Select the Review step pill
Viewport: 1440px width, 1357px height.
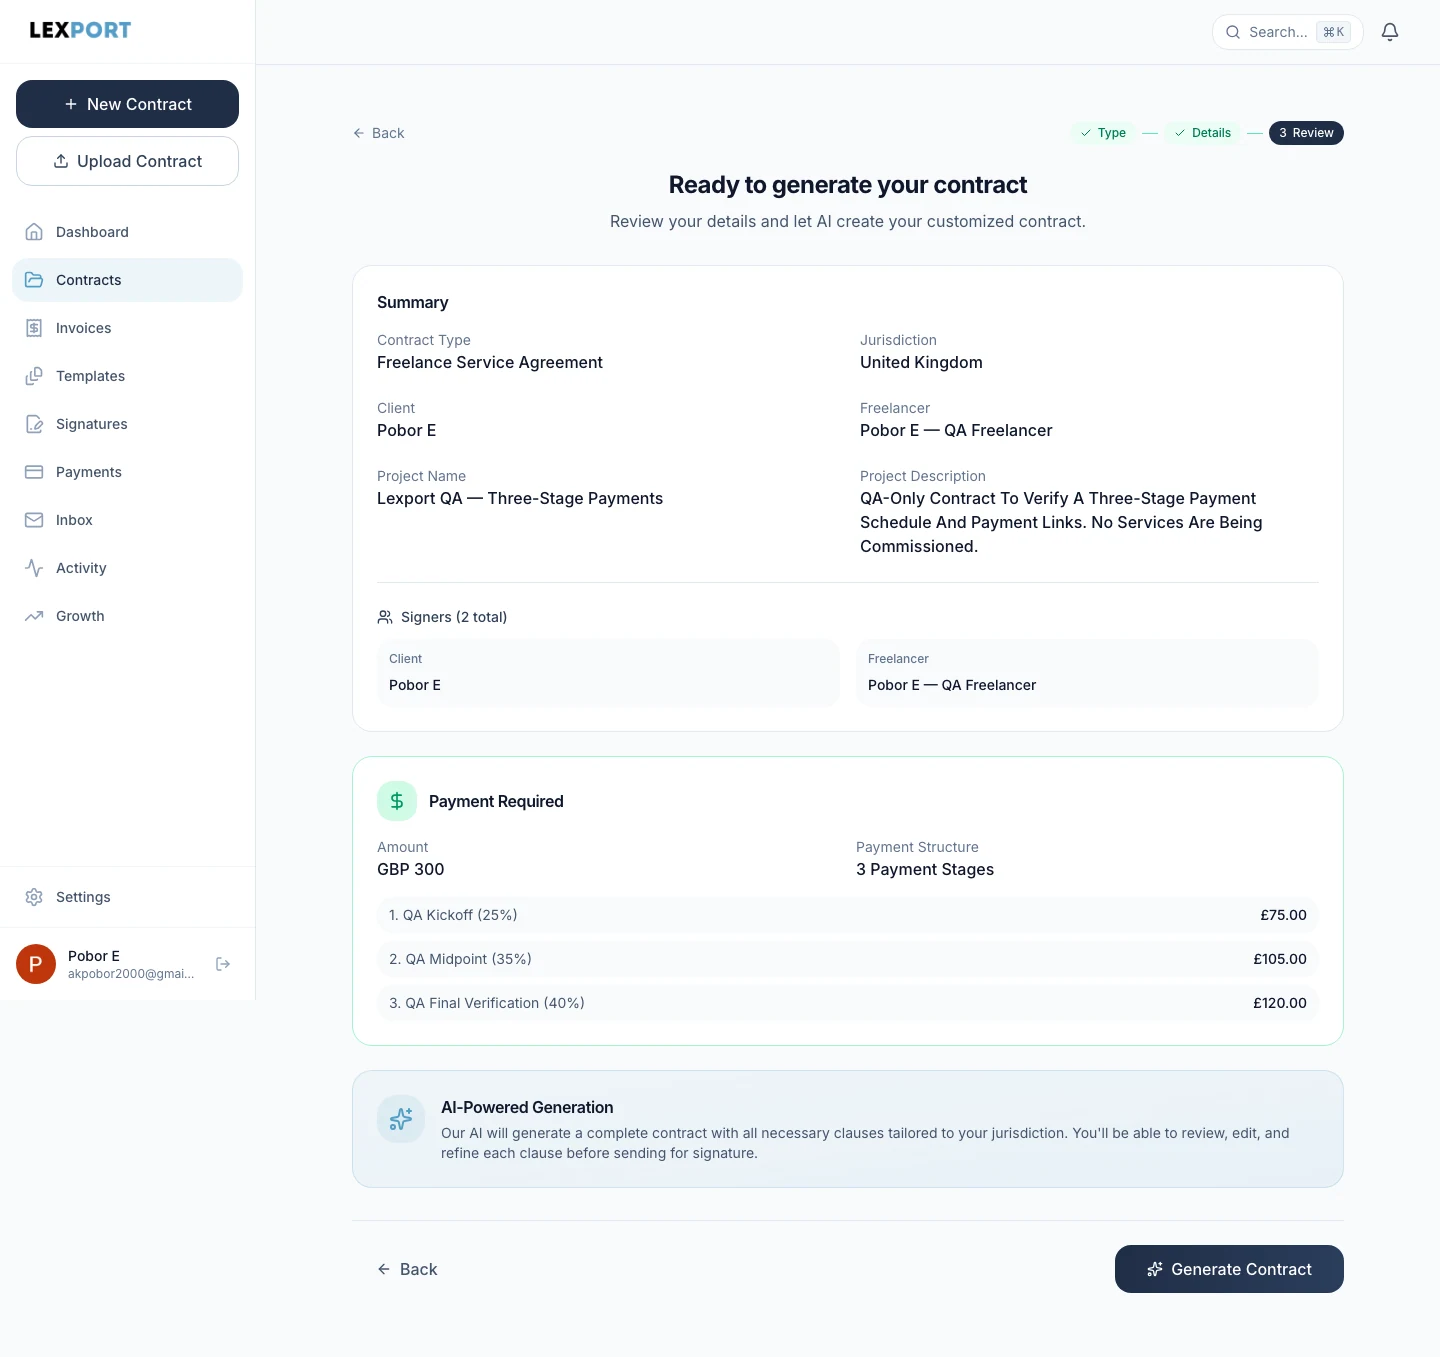click(x=1306, y=133)
